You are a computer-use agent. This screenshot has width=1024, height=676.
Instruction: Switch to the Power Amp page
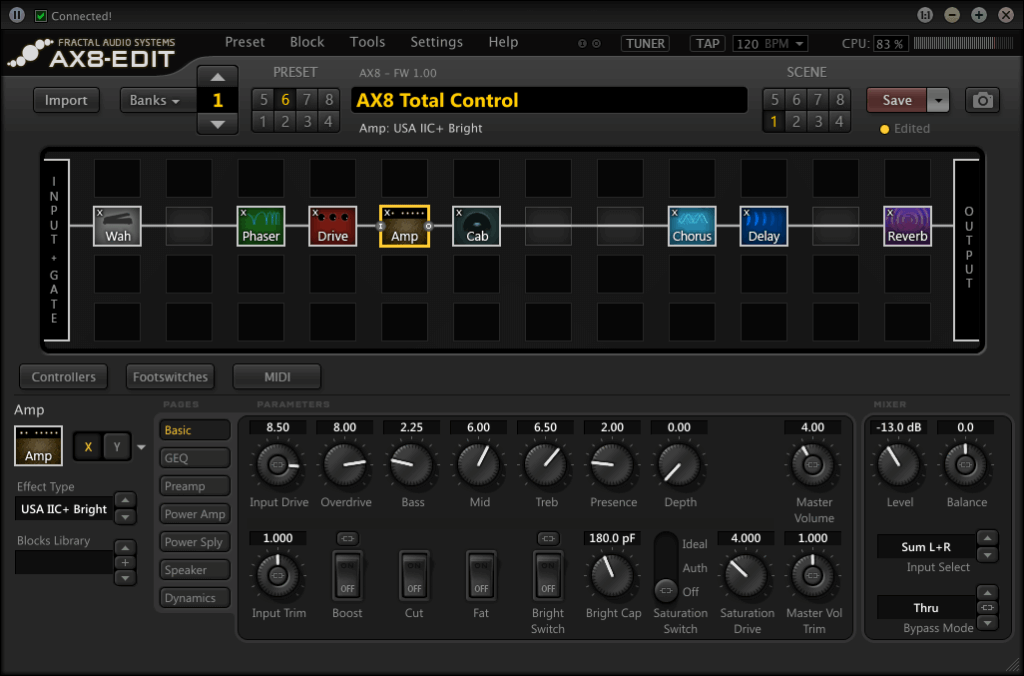click(195, 514)
